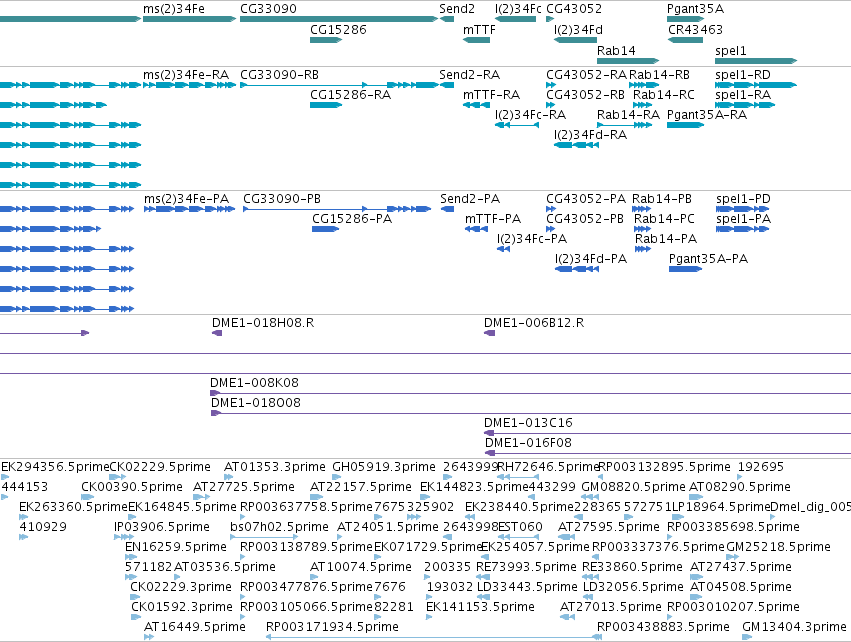Image resolution: width=851 pixels, height=642 pixels.
Task: Select the ms(2)34Fe gene feature
Action: coord(189,19)
